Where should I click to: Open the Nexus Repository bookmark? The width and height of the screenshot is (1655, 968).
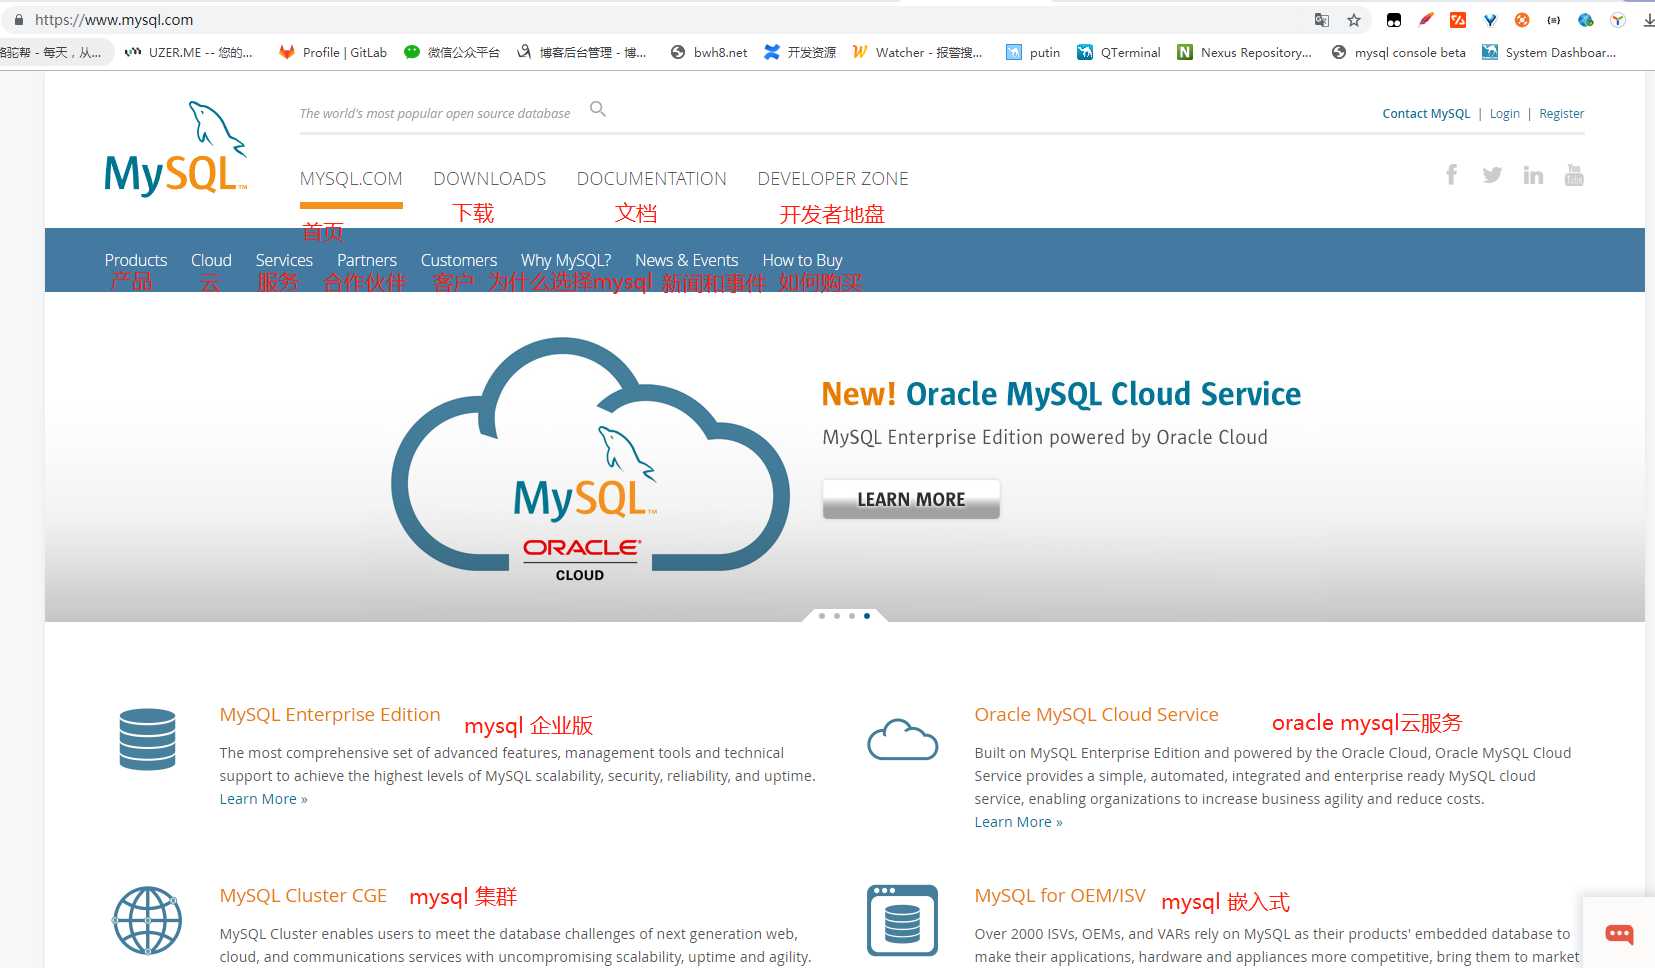coord(1244,52)
